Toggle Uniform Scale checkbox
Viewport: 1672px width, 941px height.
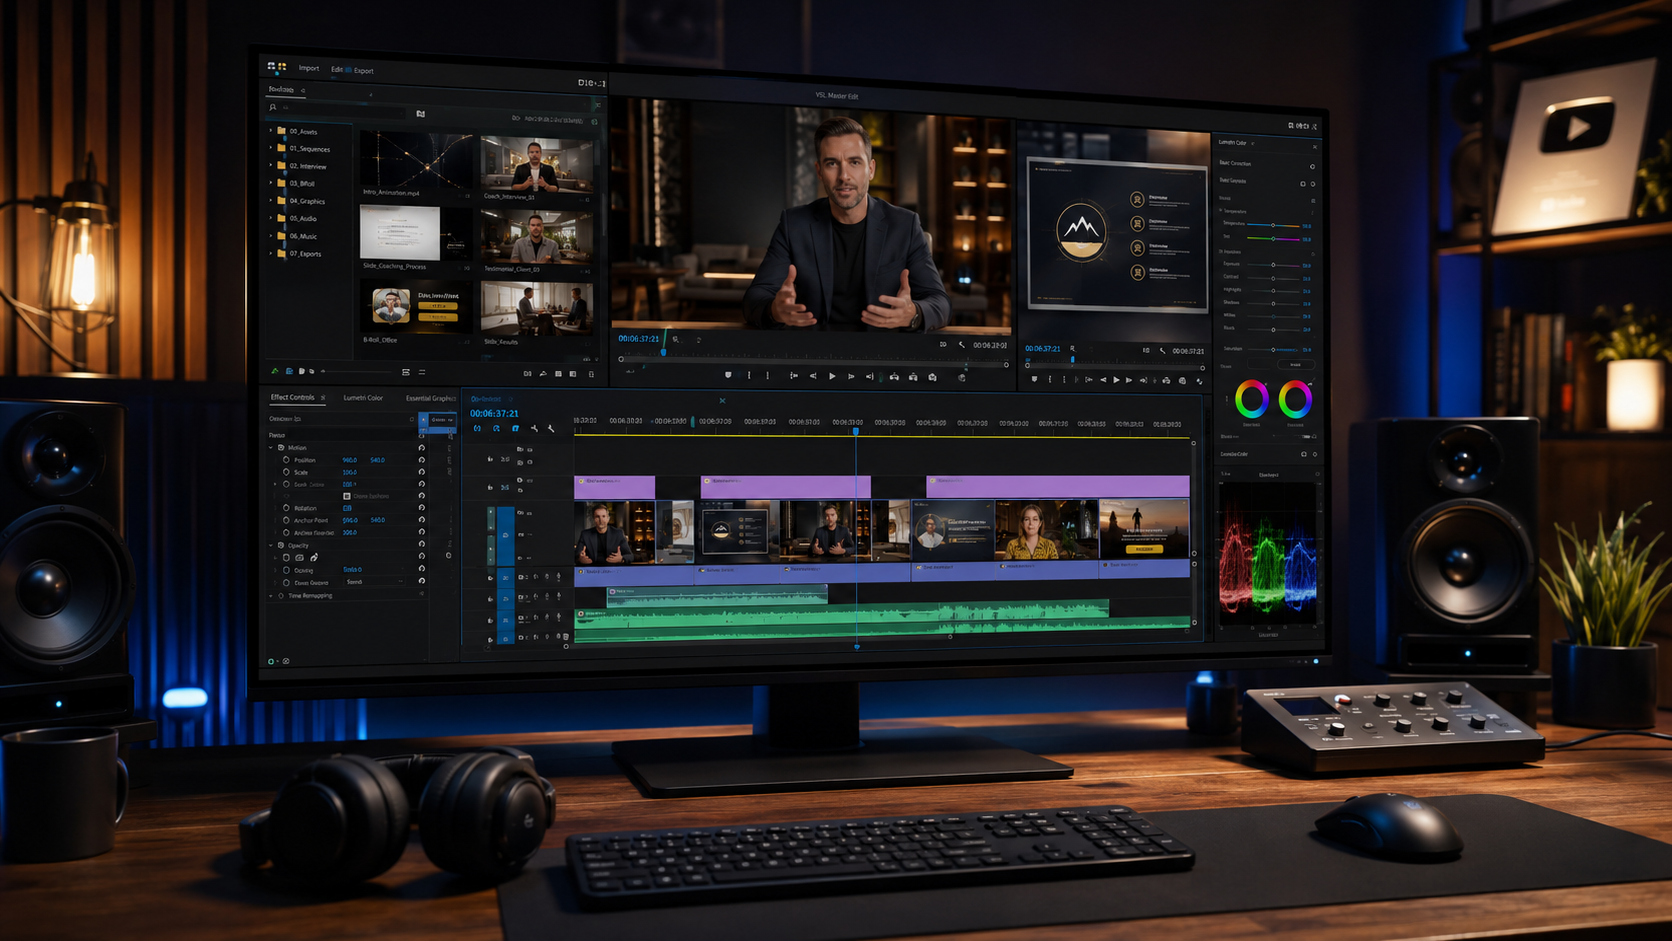point(347,496)
